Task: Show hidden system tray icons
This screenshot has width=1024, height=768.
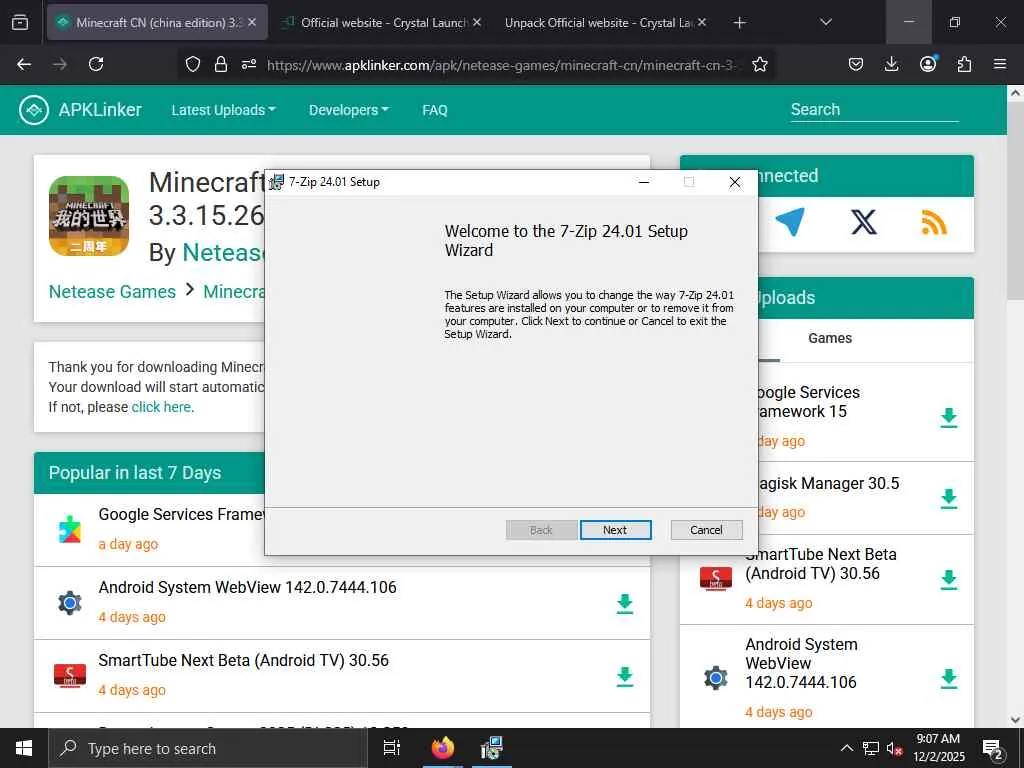Action: click(846, 748)
